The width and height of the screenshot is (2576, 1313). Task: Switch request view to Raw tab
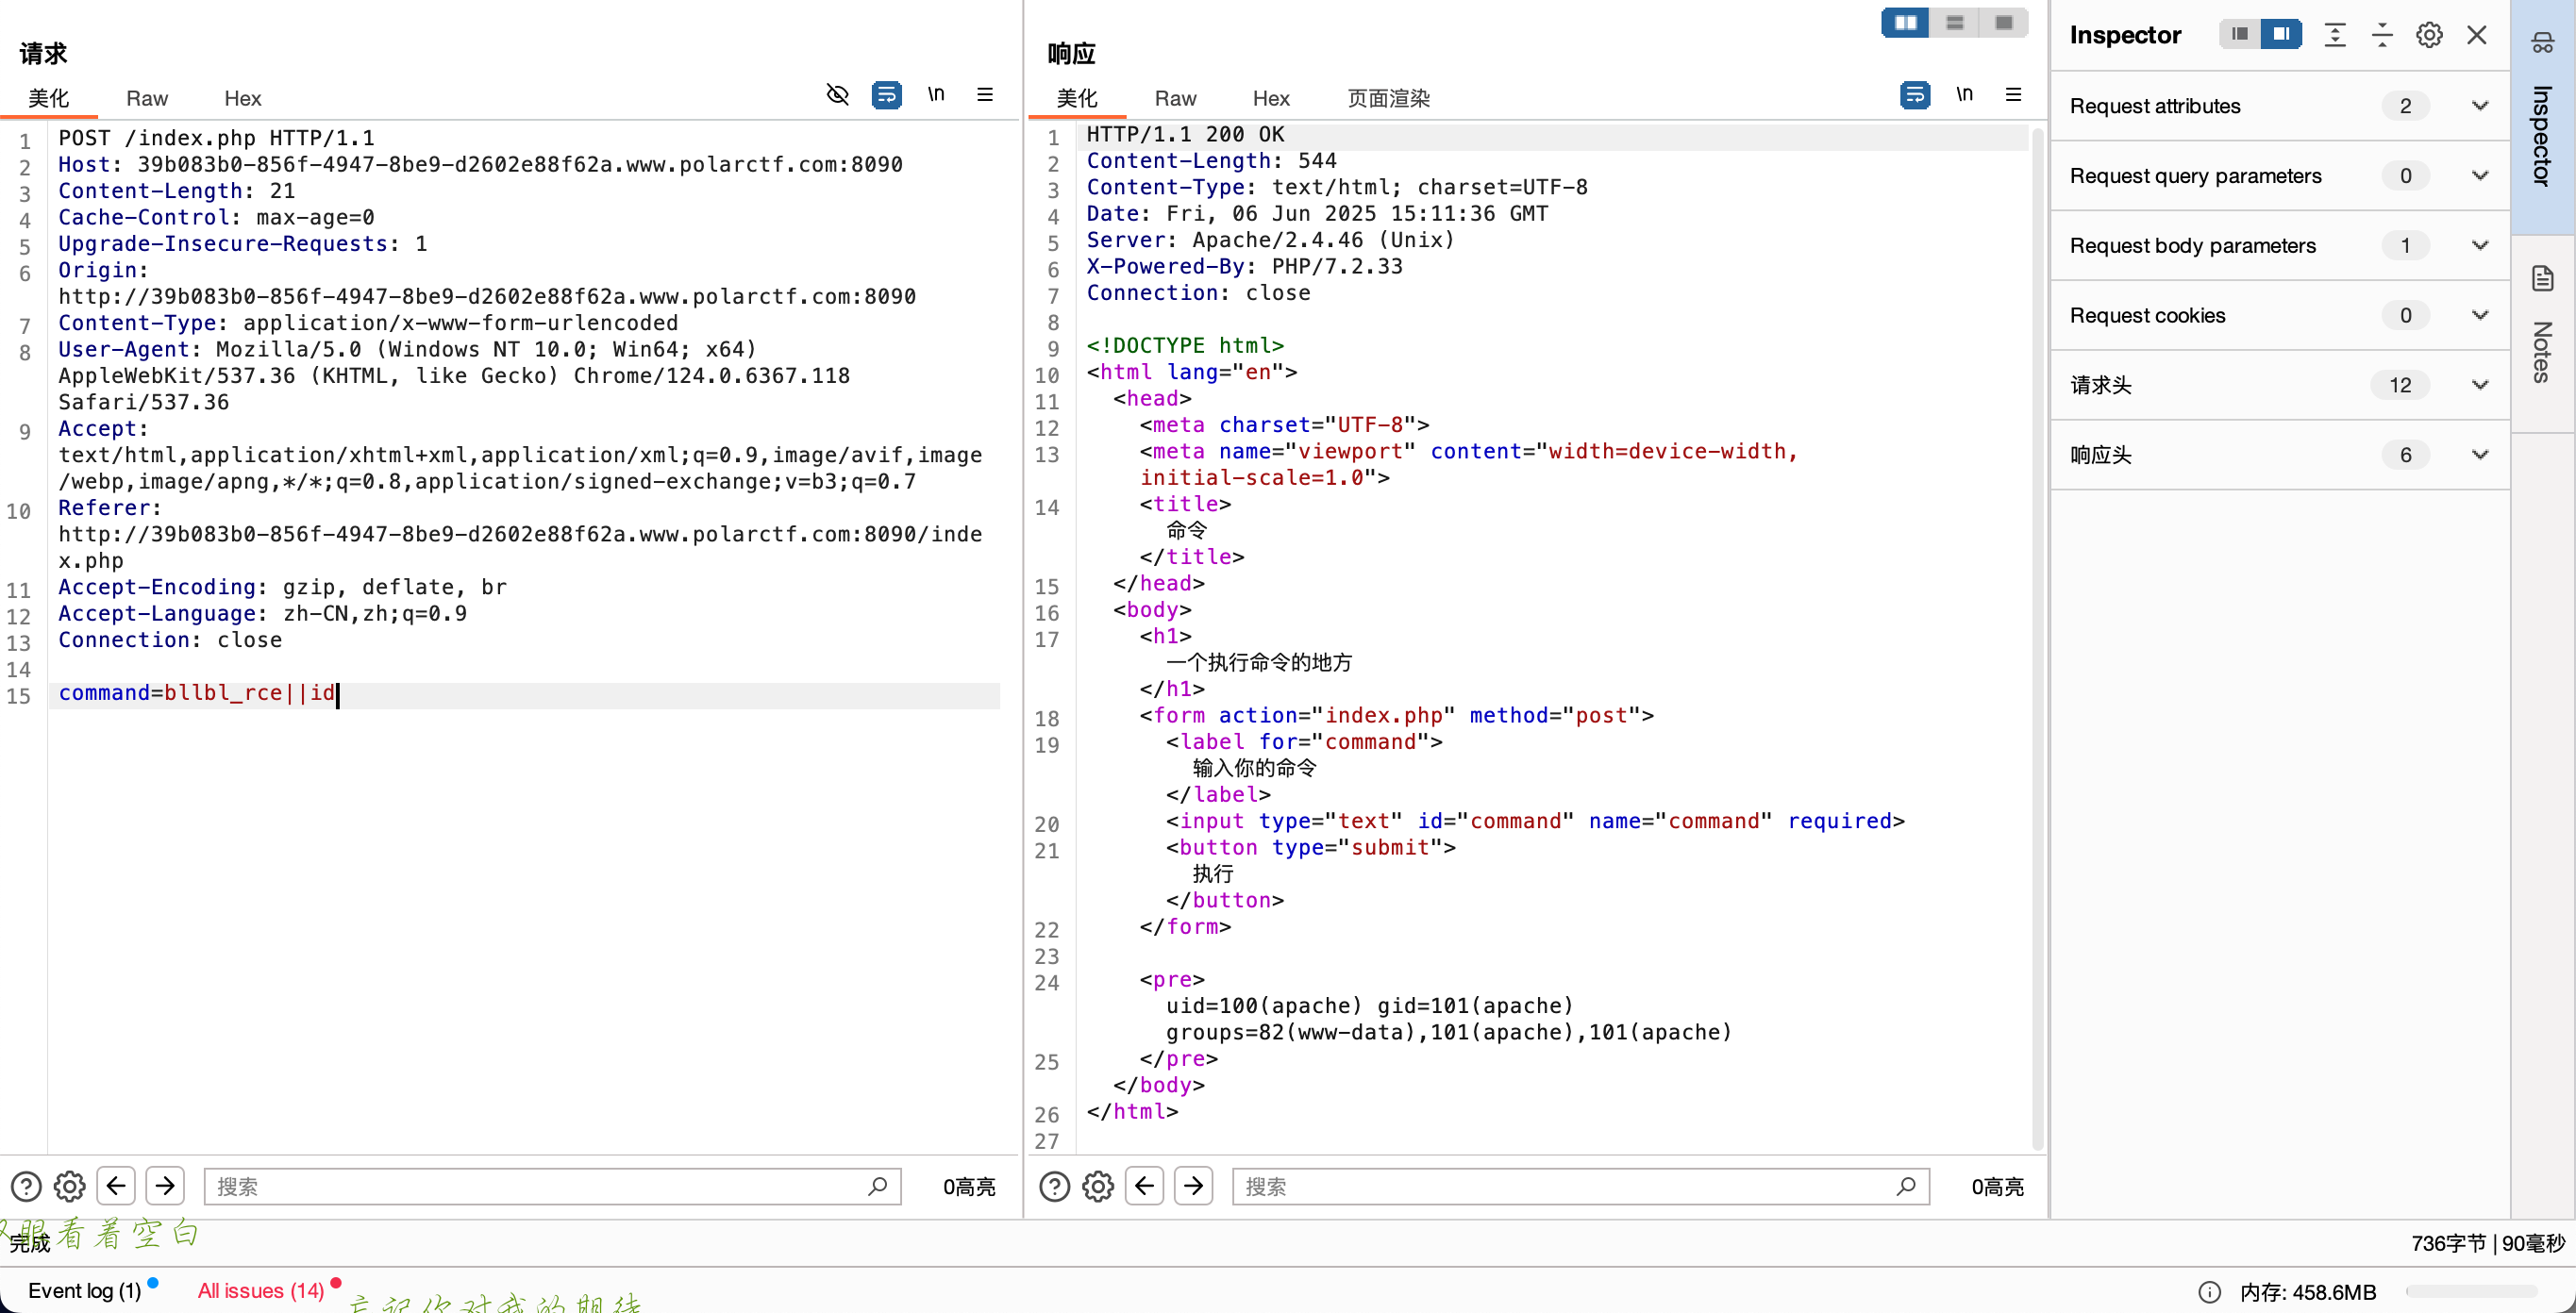146,98
